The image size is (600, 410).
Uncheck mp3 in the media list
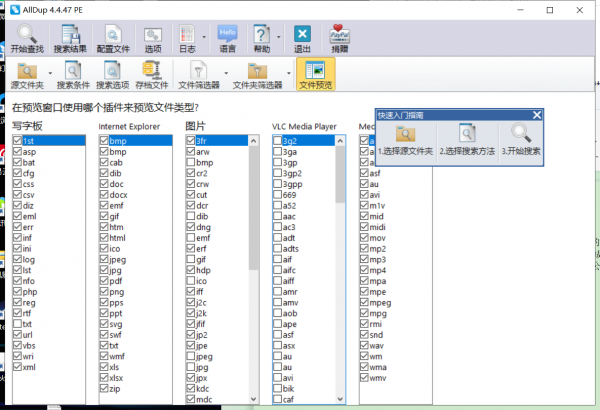pyautogui.click(x=364, y=259)
